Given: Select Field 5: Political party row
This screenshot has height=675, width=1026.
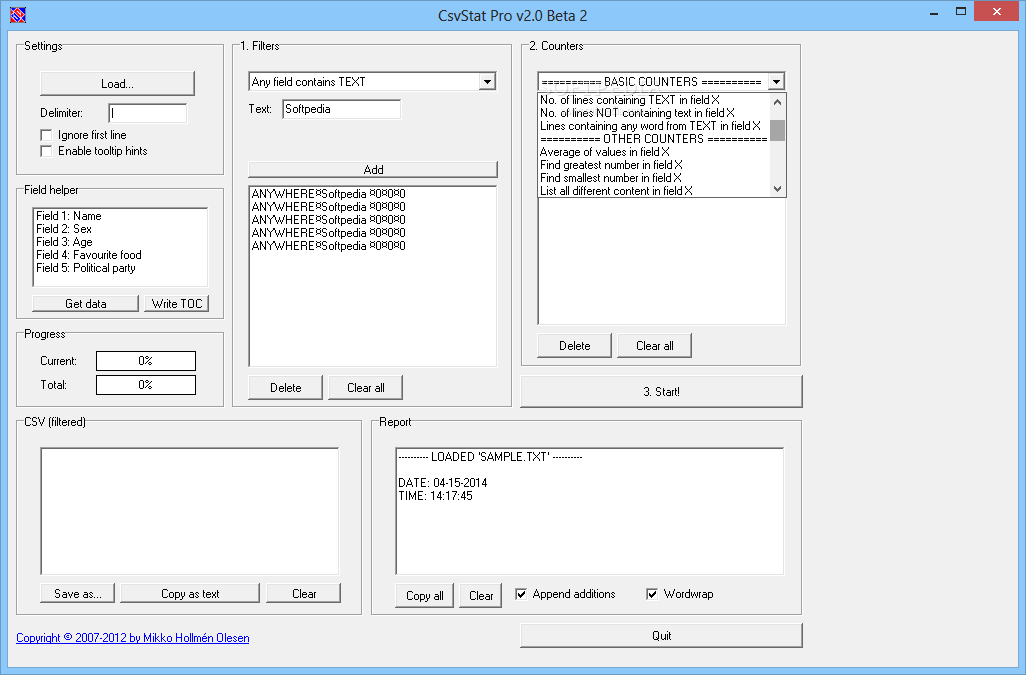Looking at the screenshot, I should 120,268.
